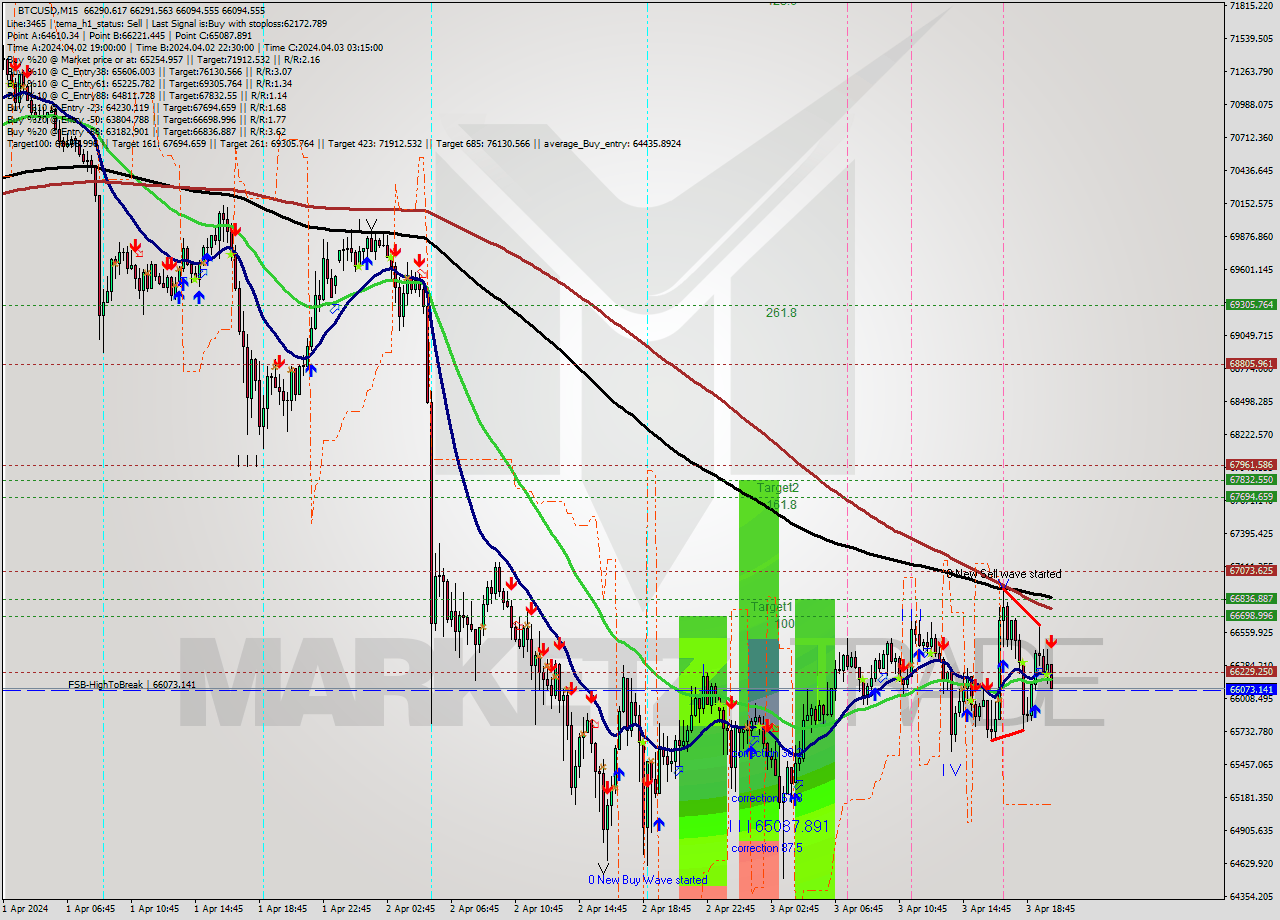This screenshot has height=920, width=1280.
Task: Select the red sell arrow above the latest candle
Action: (1051, 641)
